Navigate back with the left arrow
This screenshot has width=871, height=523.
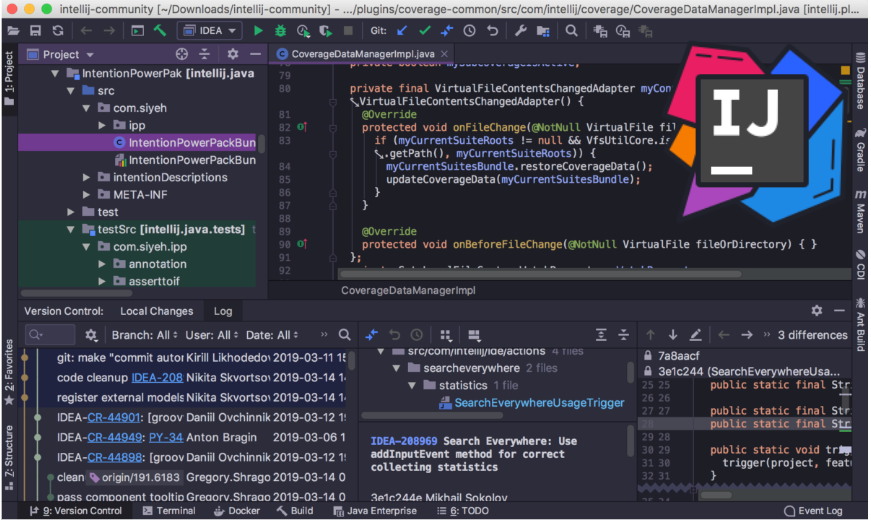click(x=86, y=31)
